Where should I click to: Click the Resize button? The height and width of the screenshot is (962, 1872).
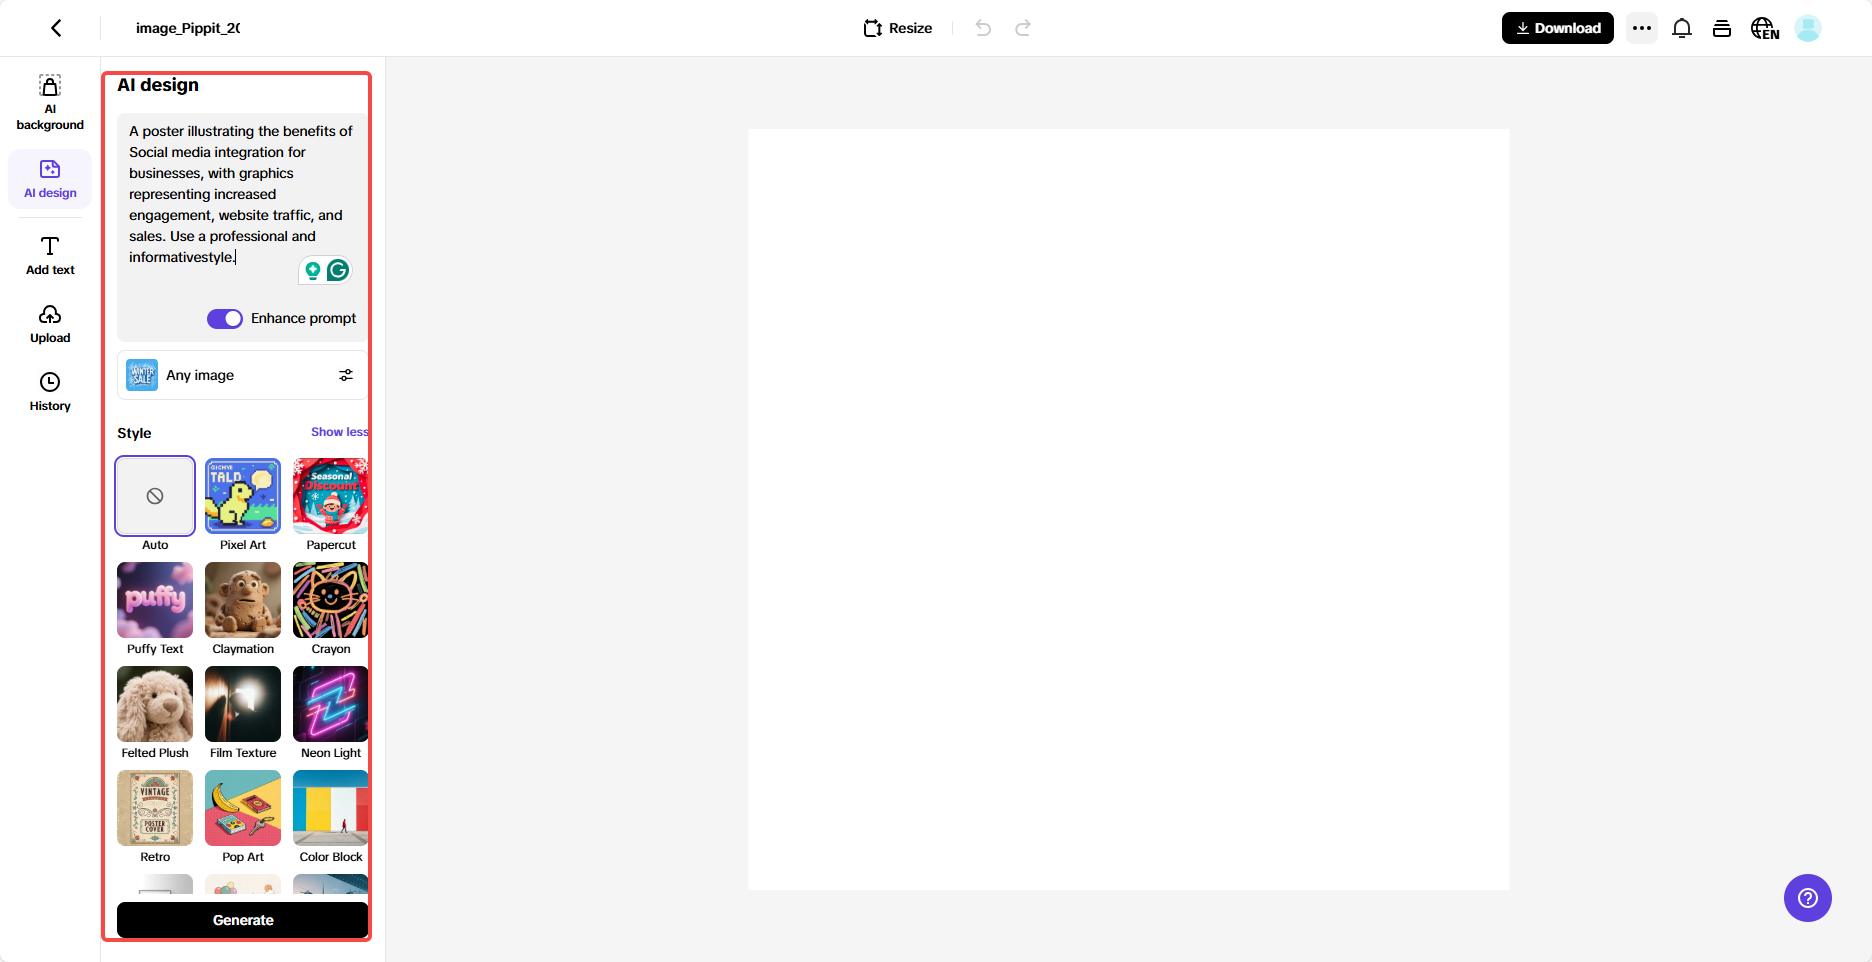pos(898,28)
